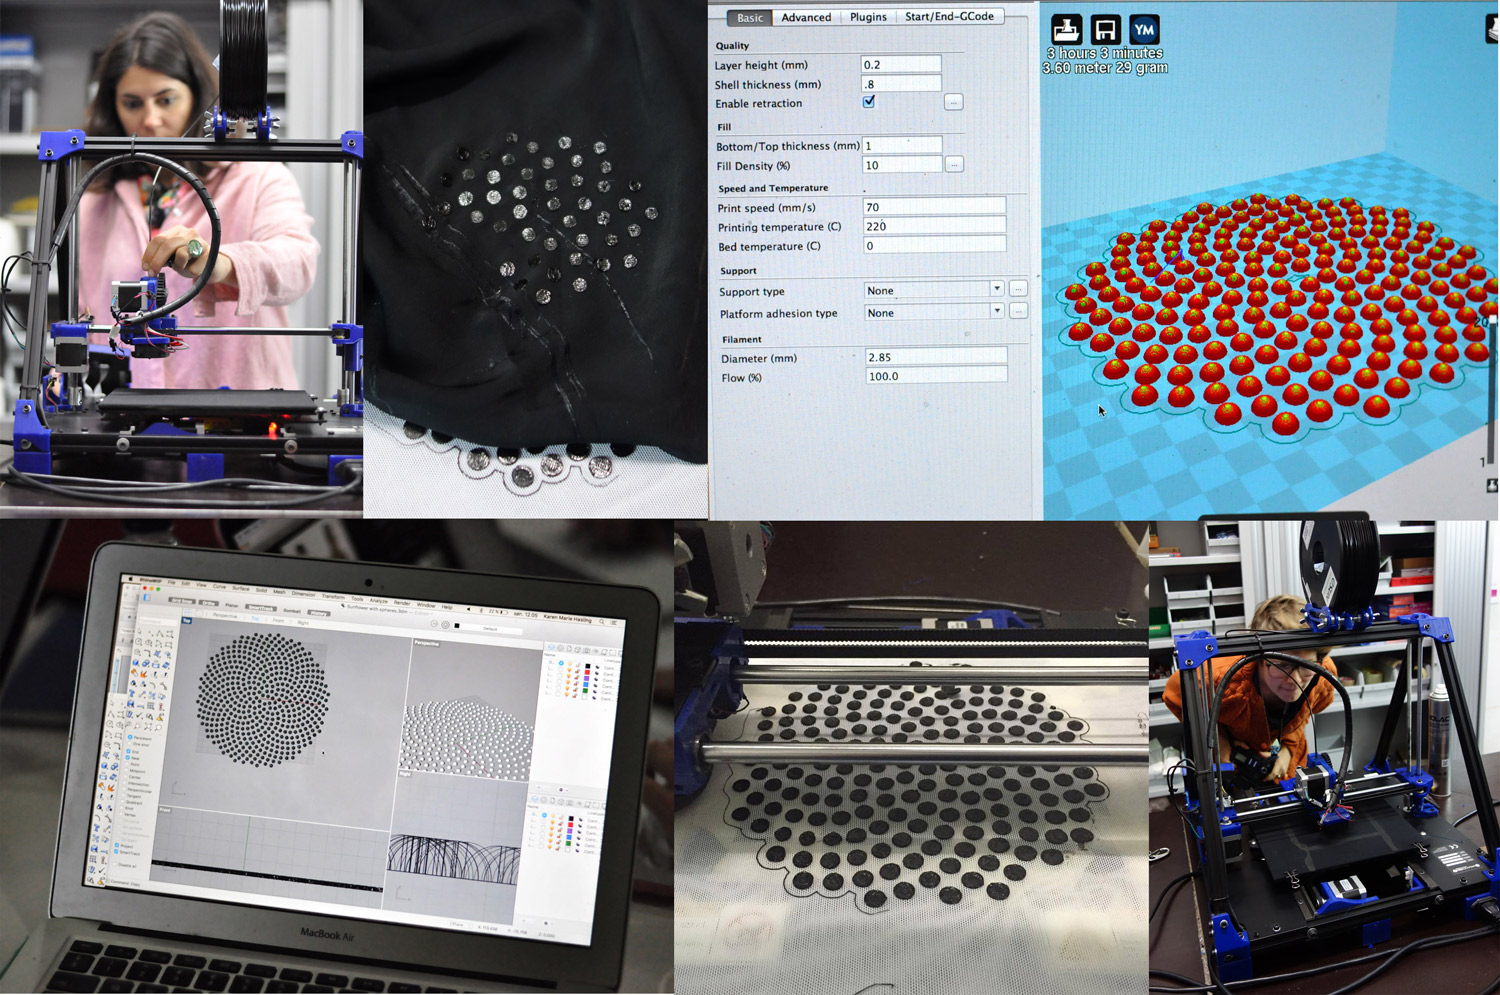The image size is (1500, 995).
Task: Open retraction settings ellipsis button
Action: click(953, 102)
